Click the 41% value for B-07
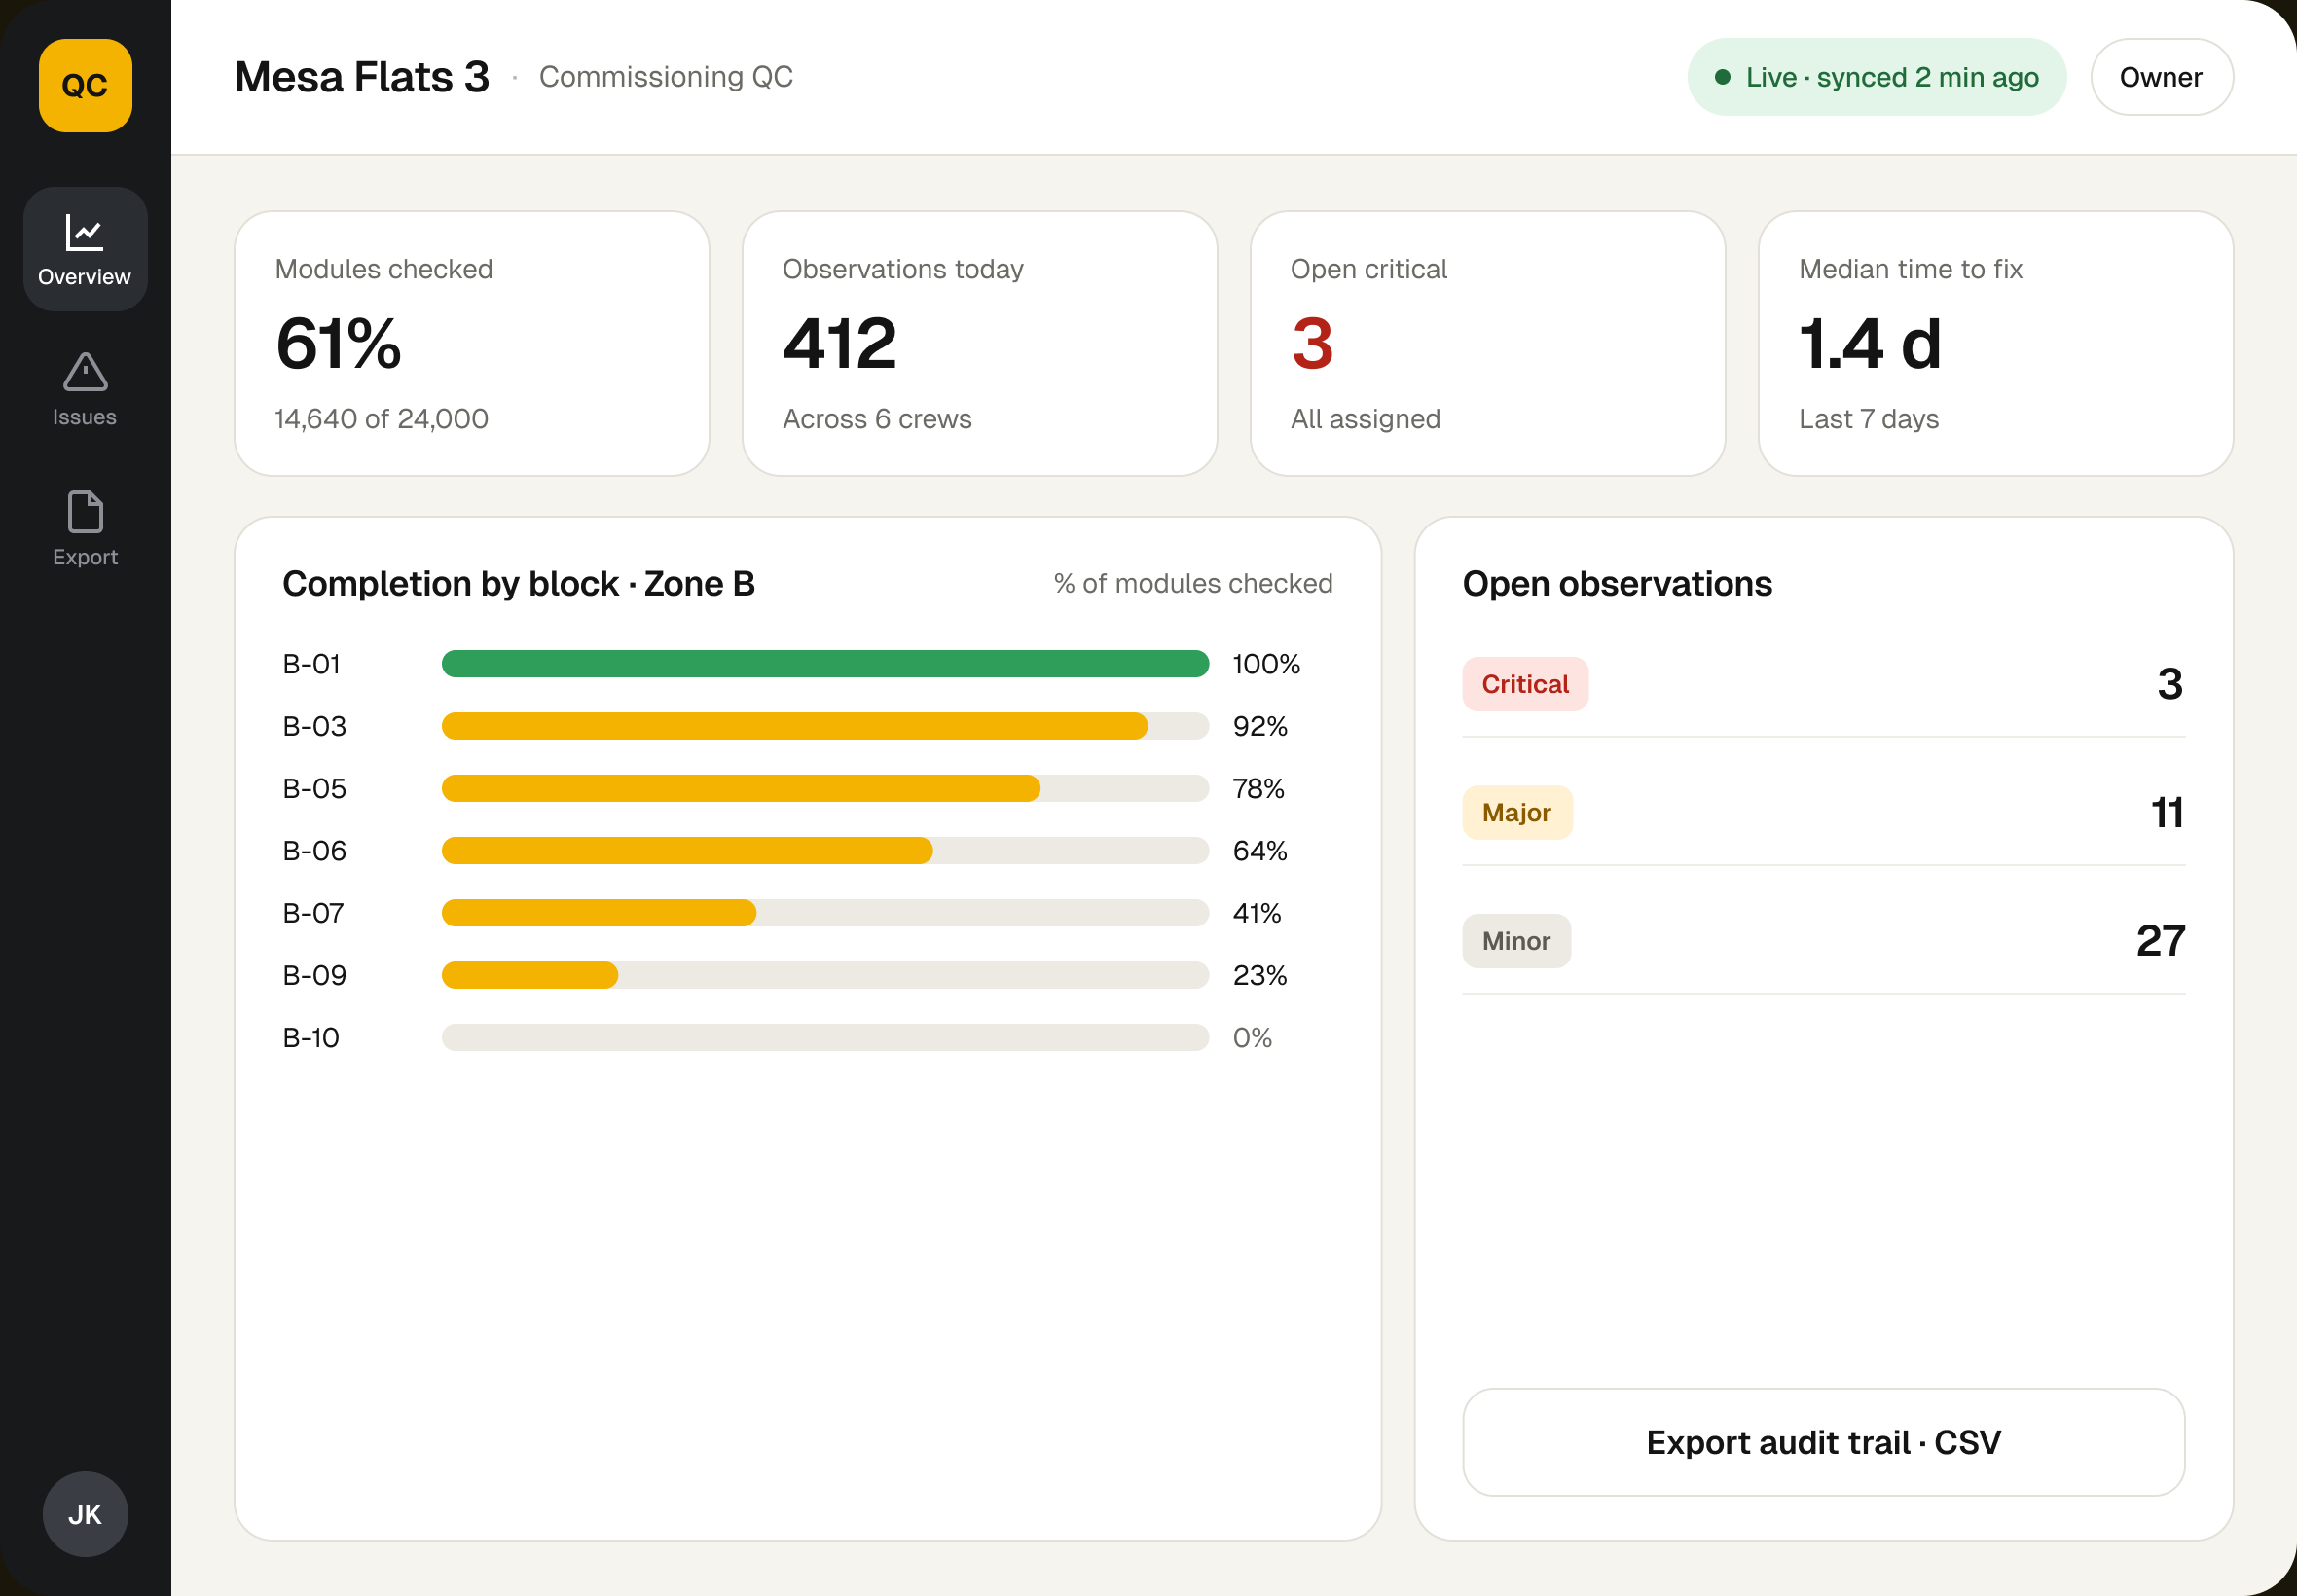Image resolution: width=2297 pixels, height=1596 pixels. point(1257,913)
